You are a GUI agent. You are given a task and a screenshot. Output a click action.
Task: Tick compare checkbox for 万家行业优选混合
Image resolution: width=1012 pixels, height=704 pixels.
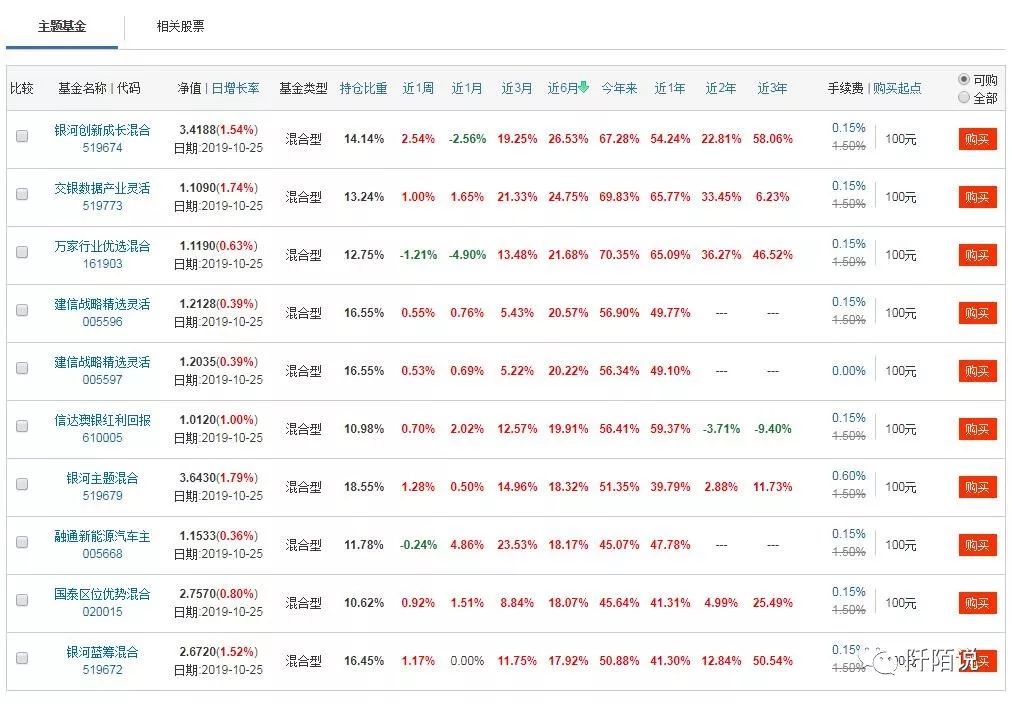click(x=22, y=252)
